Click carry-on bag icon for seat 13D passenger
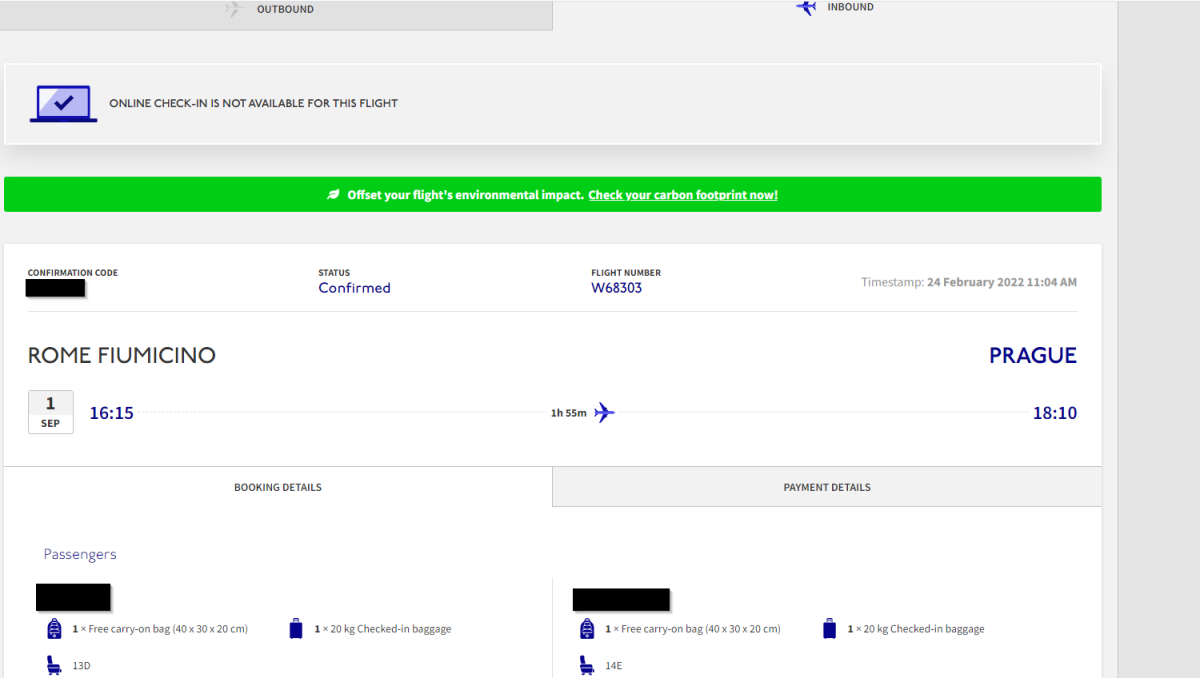The width and height of the screenshot is (1200, 678). pyautogui.click(x=54, y=629)
